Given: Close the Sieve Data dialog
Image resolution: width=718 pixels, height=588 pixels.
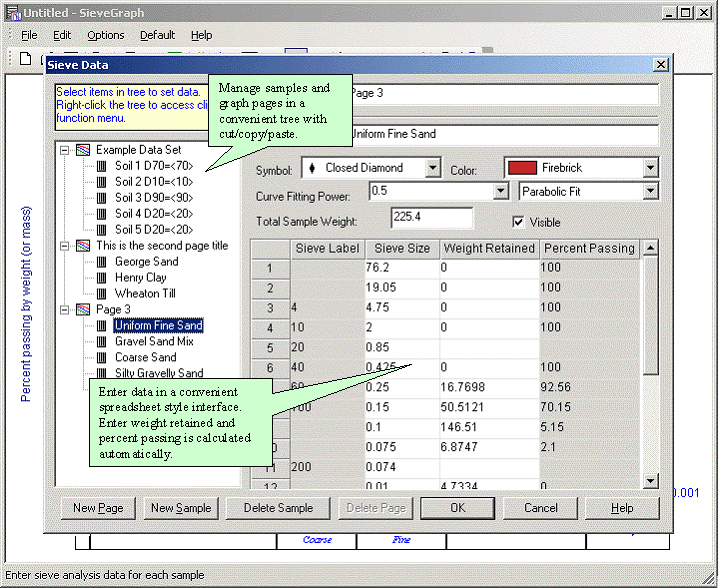Looking at the screenshot, I should click(x=661, y=65).
